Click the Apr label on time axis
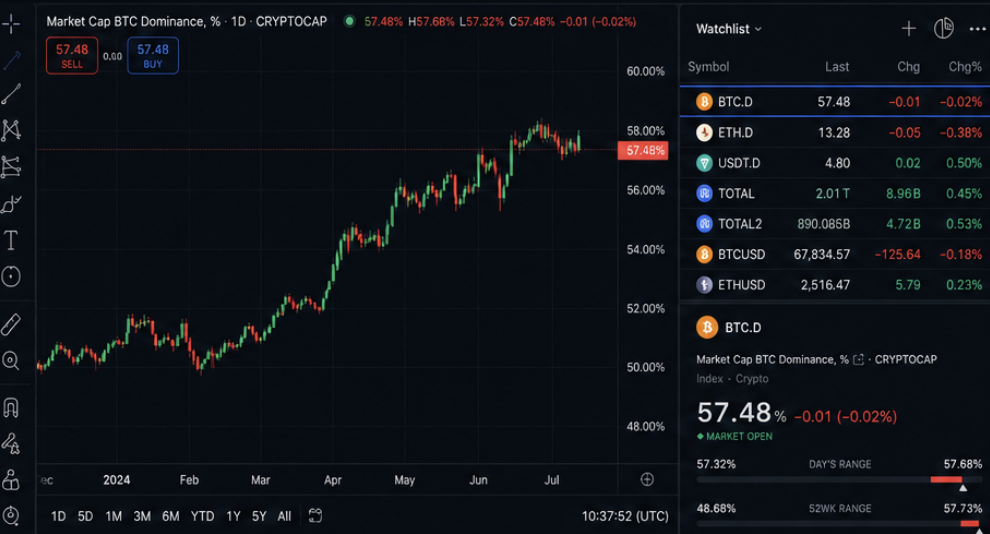The width and height of the screenshot is (990, 534). [x=333, y=480]
